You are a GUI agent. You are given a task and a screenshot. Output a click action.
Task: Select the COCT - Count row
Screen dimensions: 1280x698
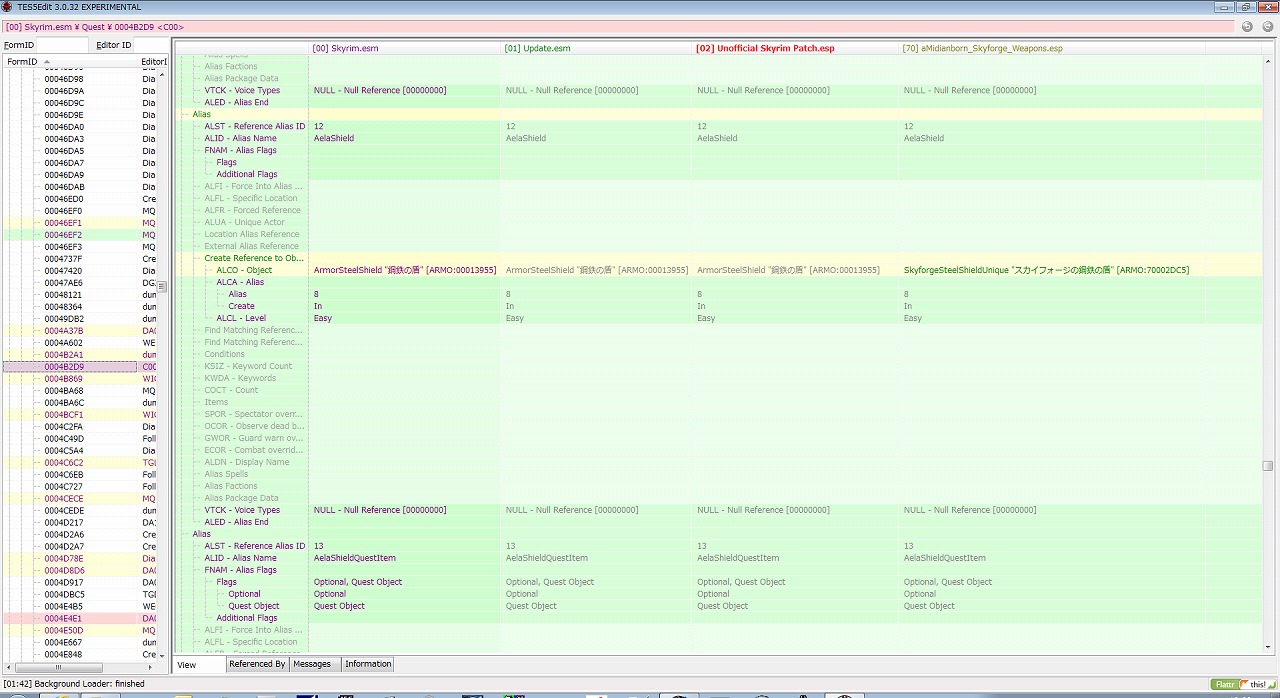click(231, 390)
